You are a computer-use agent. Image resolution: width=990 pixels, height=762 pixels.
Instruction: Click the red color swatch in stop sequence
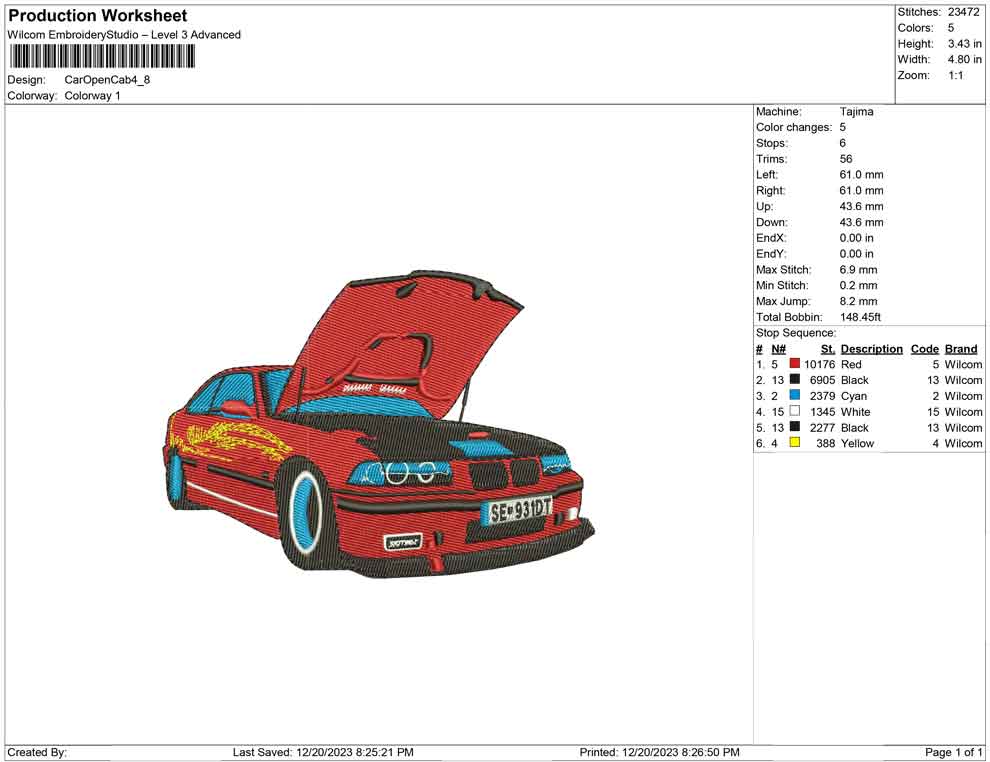point(794,364)
